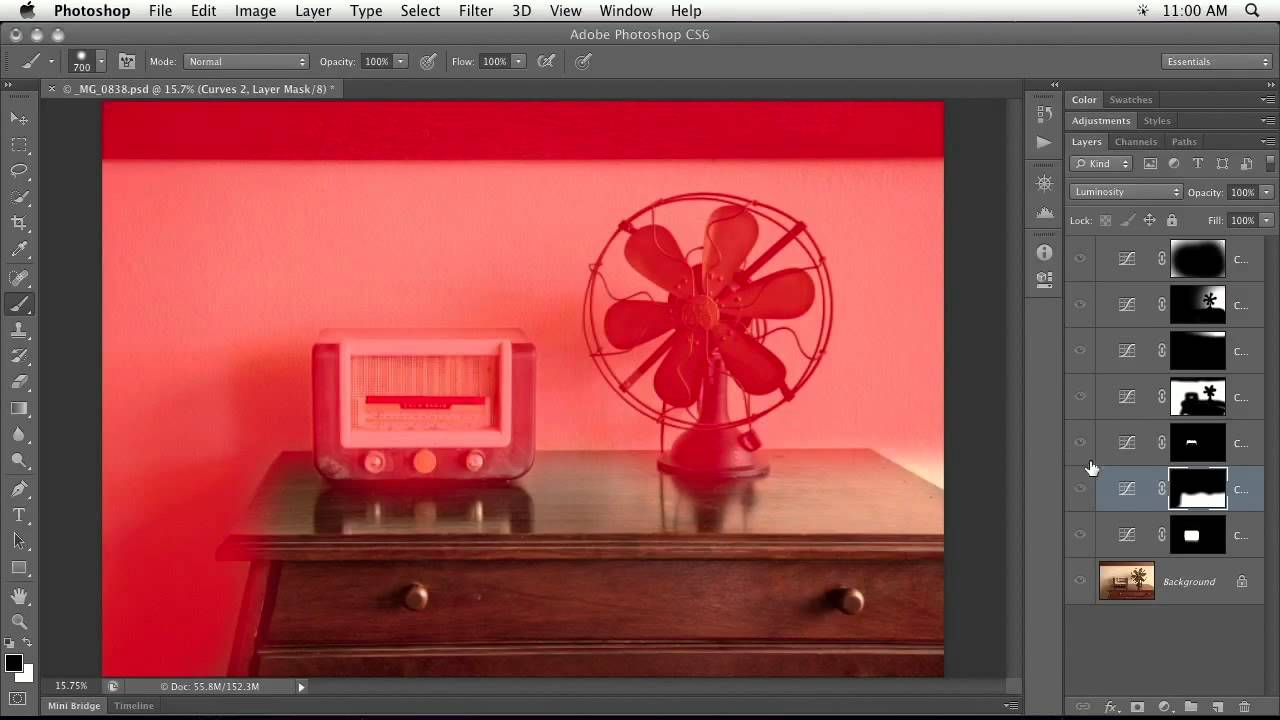Open the Brush Preset picker arrow
This screenshot has width=1280, height=720.
point(100,61)
